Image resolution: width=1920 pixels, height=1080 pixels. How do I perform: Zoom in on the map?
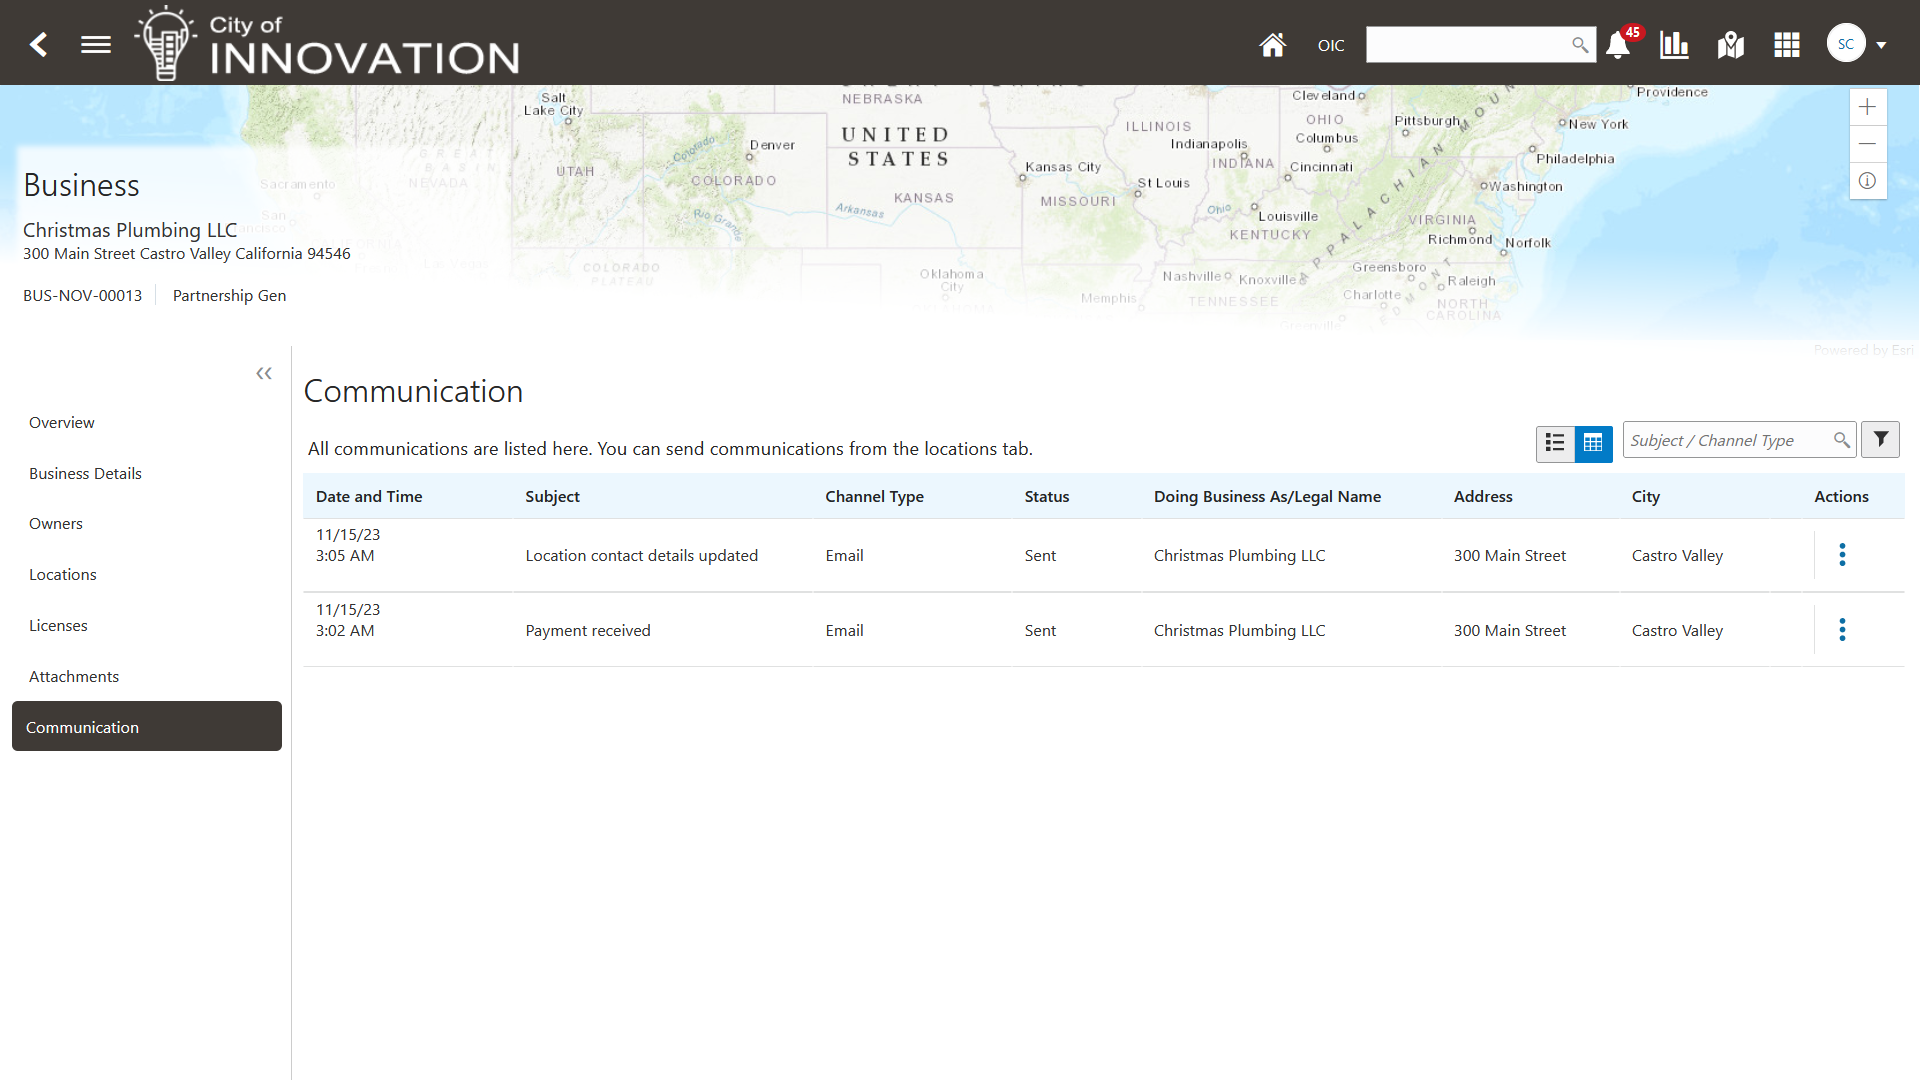[x=1867, y=107]
